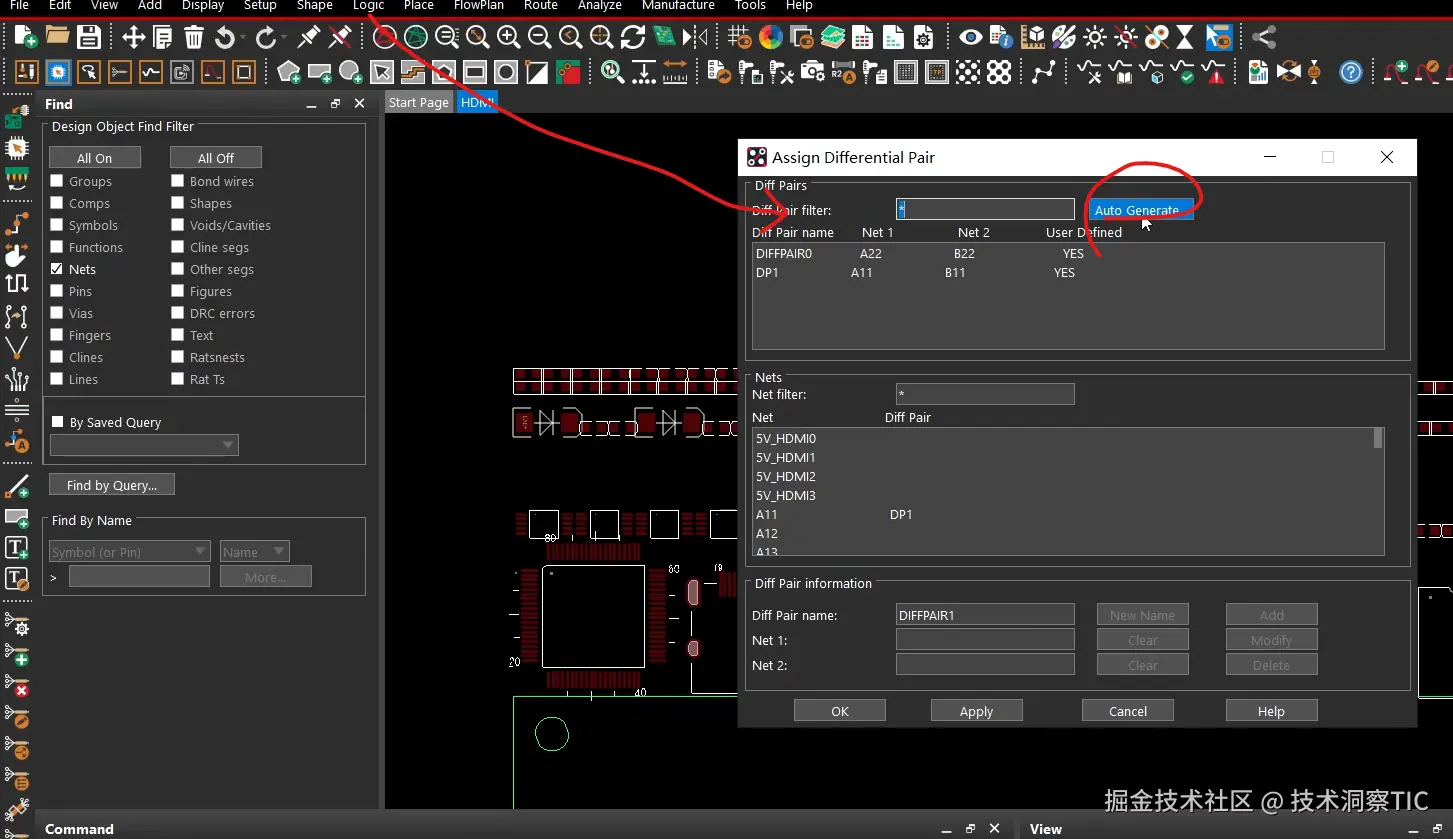Select the Add Circle shape tool

[350, 73]
